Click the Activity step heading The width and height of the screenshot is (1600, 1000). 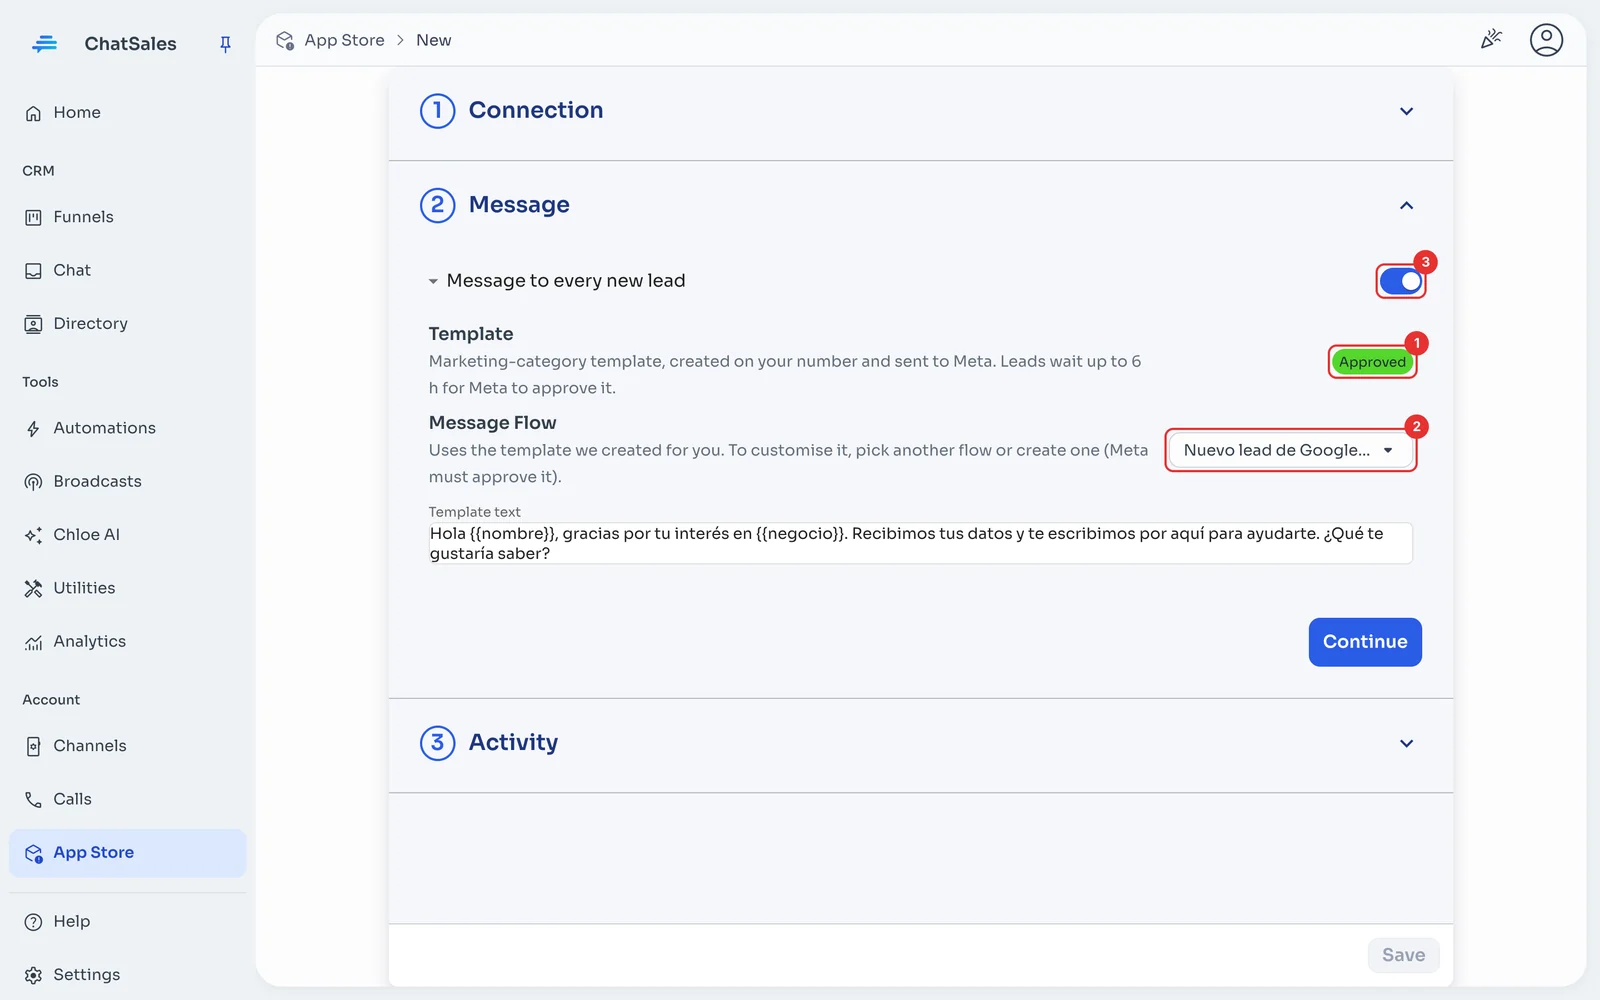coord(513,742)
